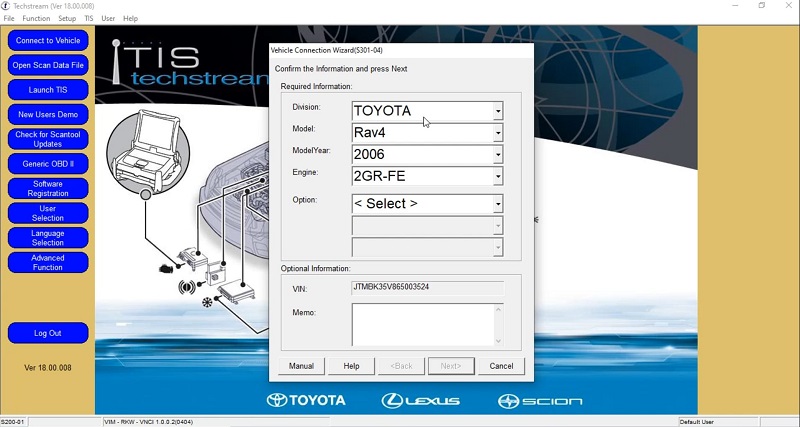
Task: Click Open Scan Data File button
Action: pos(48,65)
